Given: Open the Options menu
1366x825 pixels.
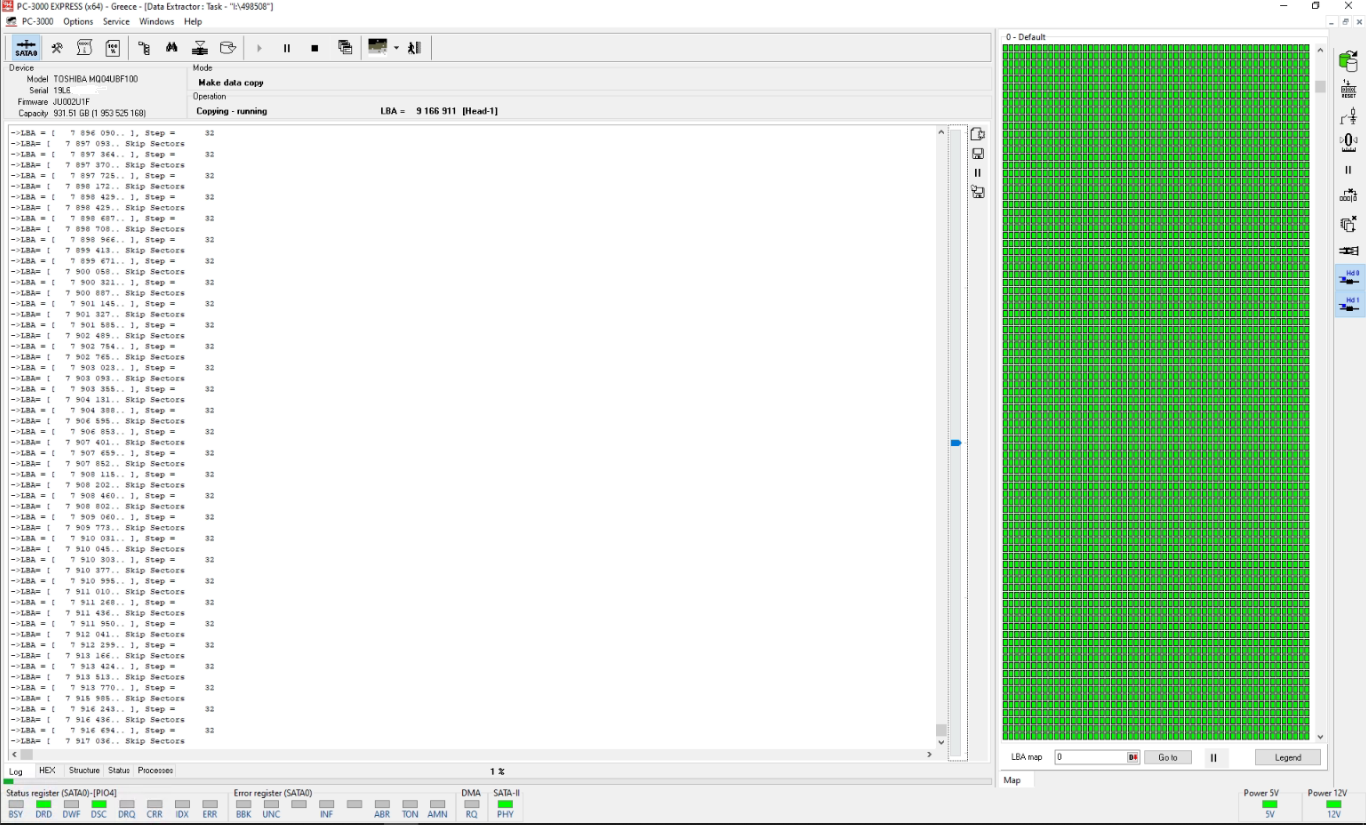Looking at the screenshot, I should 78,21.
